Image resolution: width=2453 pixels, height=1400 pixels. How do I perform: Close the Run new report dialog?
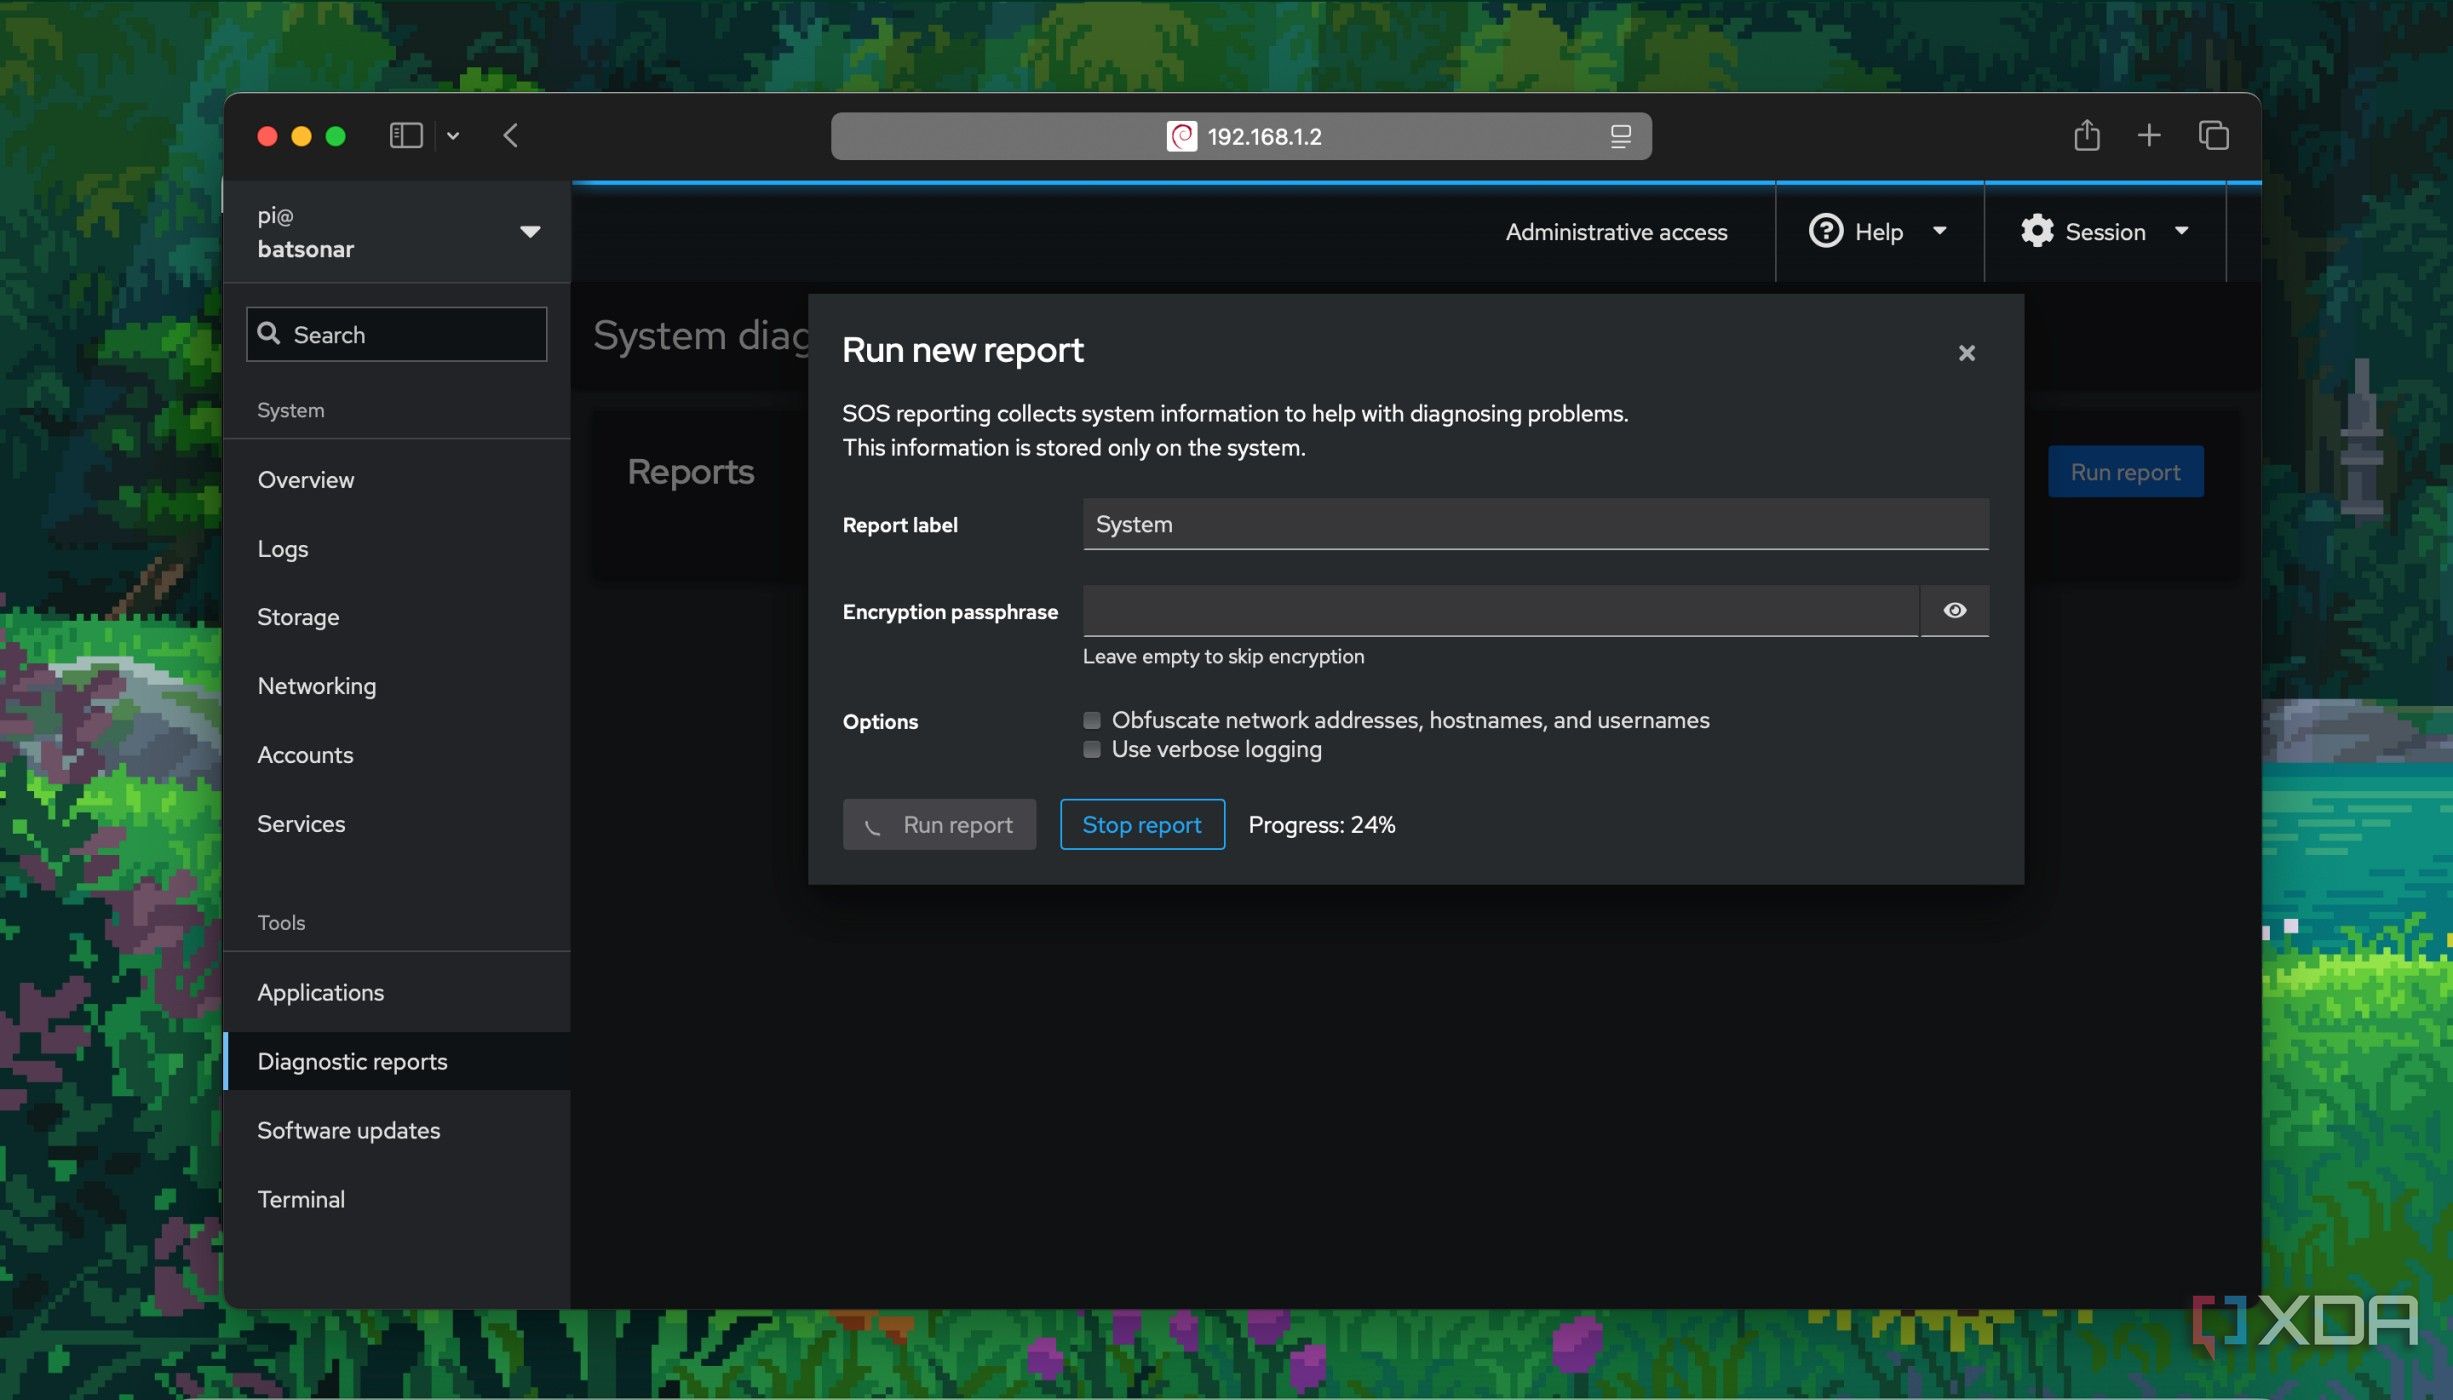click(1966, 353)
